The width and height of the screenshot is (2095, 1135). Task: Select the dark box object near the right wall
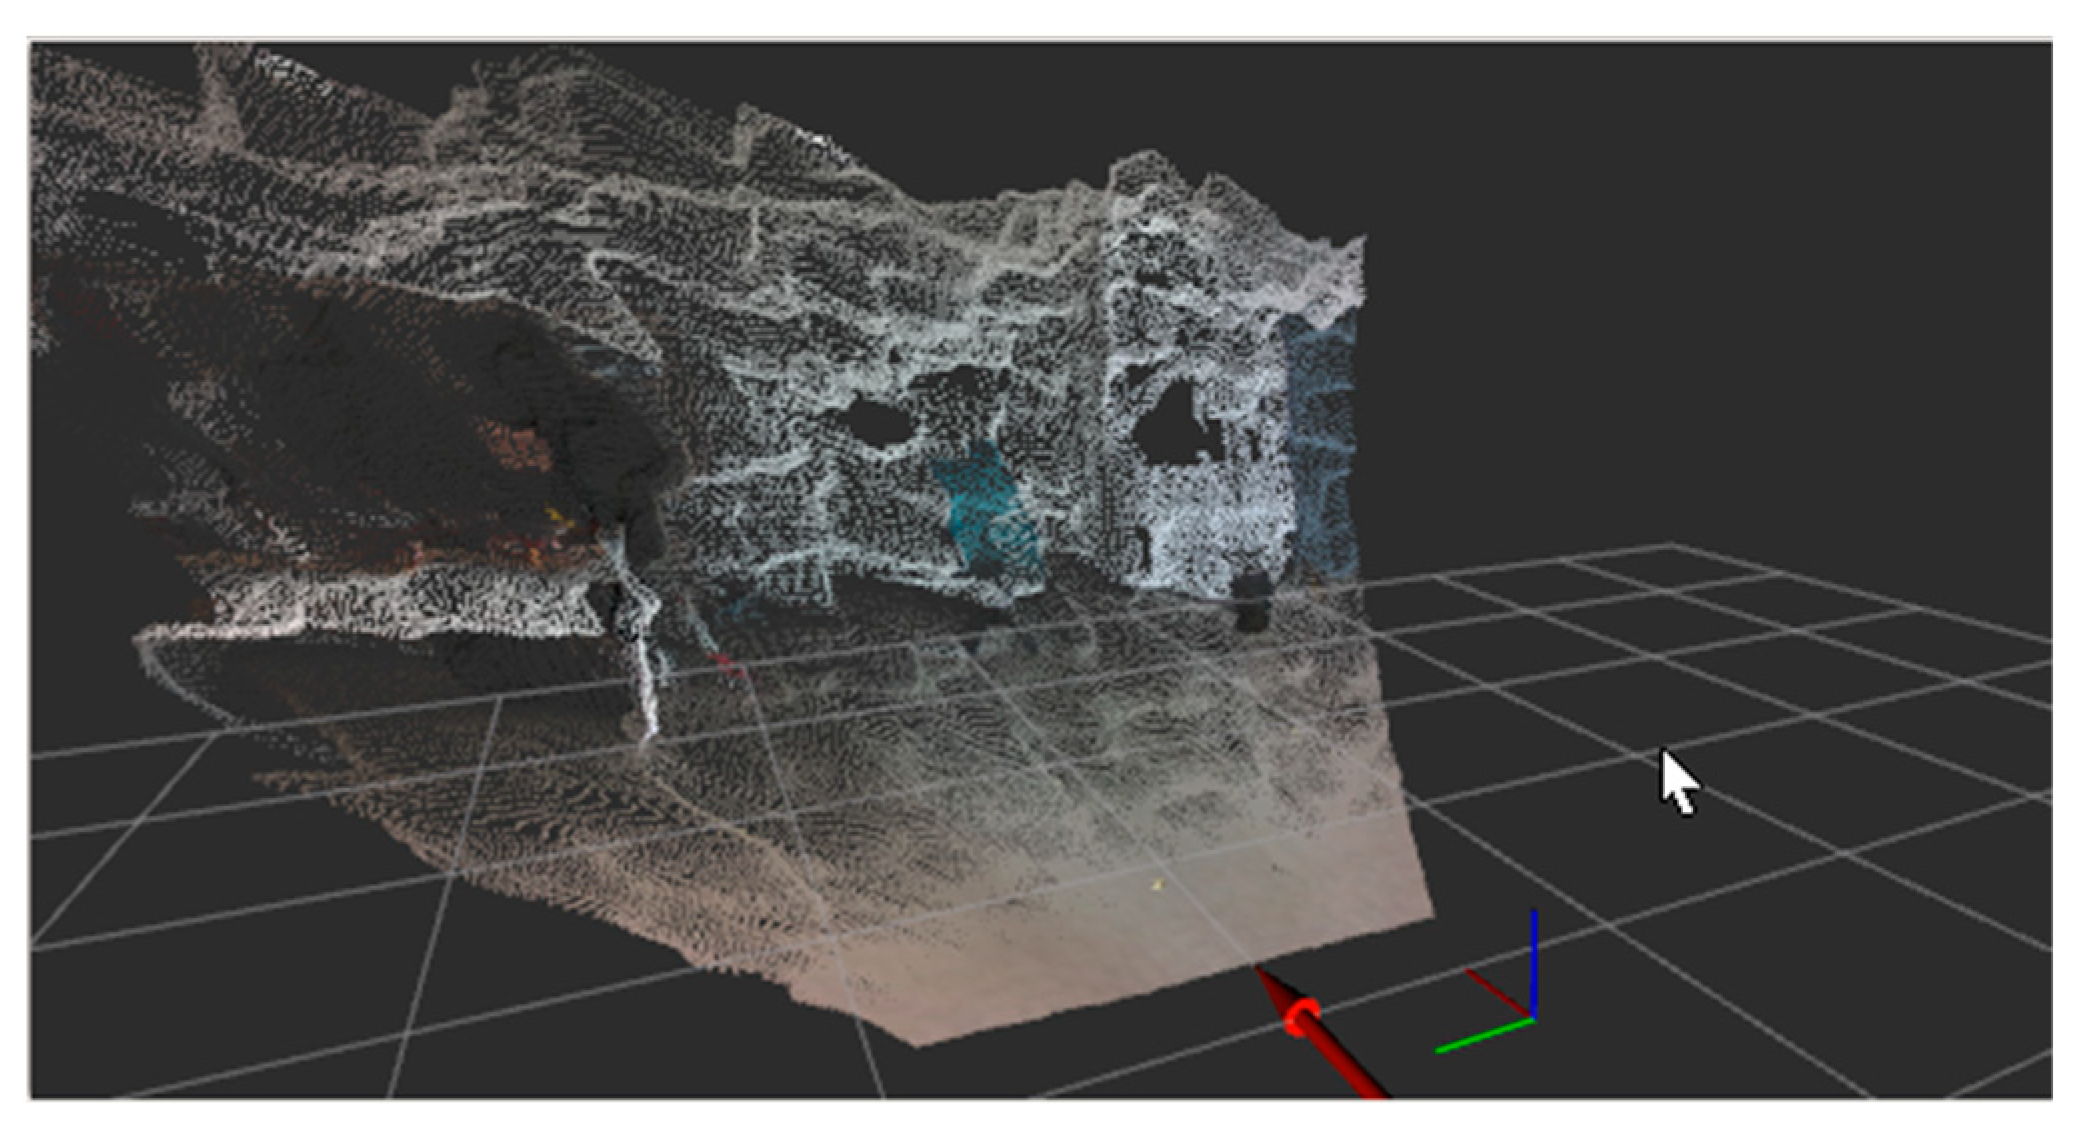tap(1251, 602)
